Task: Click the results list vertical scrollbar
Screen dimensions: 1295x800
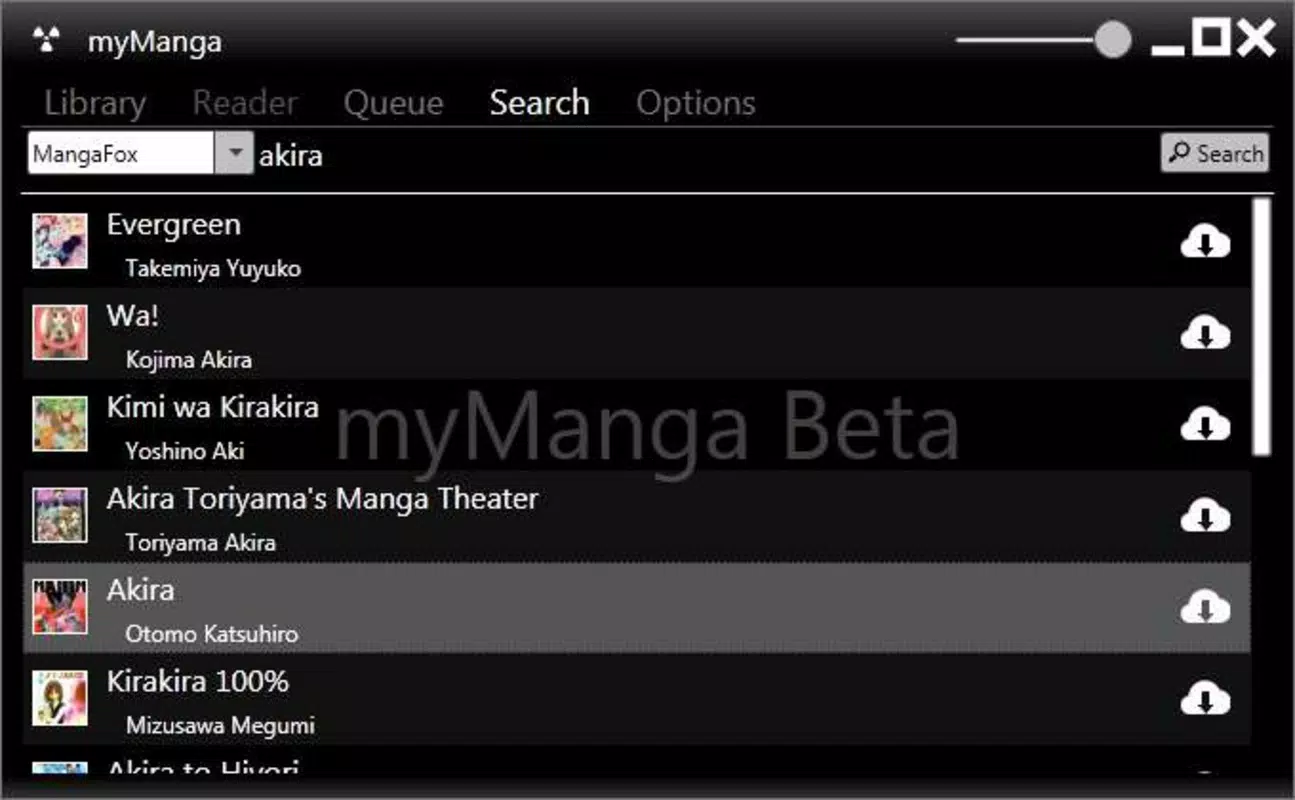Action: pos(1262,326)
